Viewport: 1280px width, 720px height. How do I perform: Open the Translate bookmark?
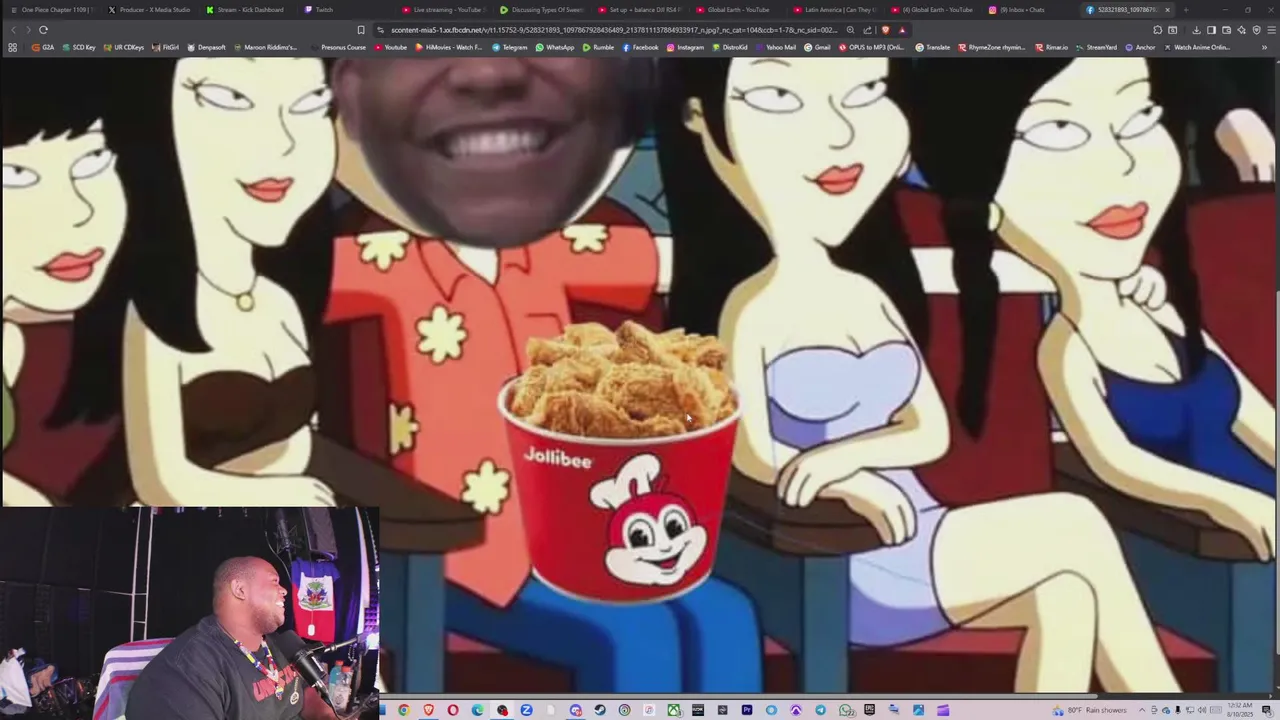[x=933, y=47]
